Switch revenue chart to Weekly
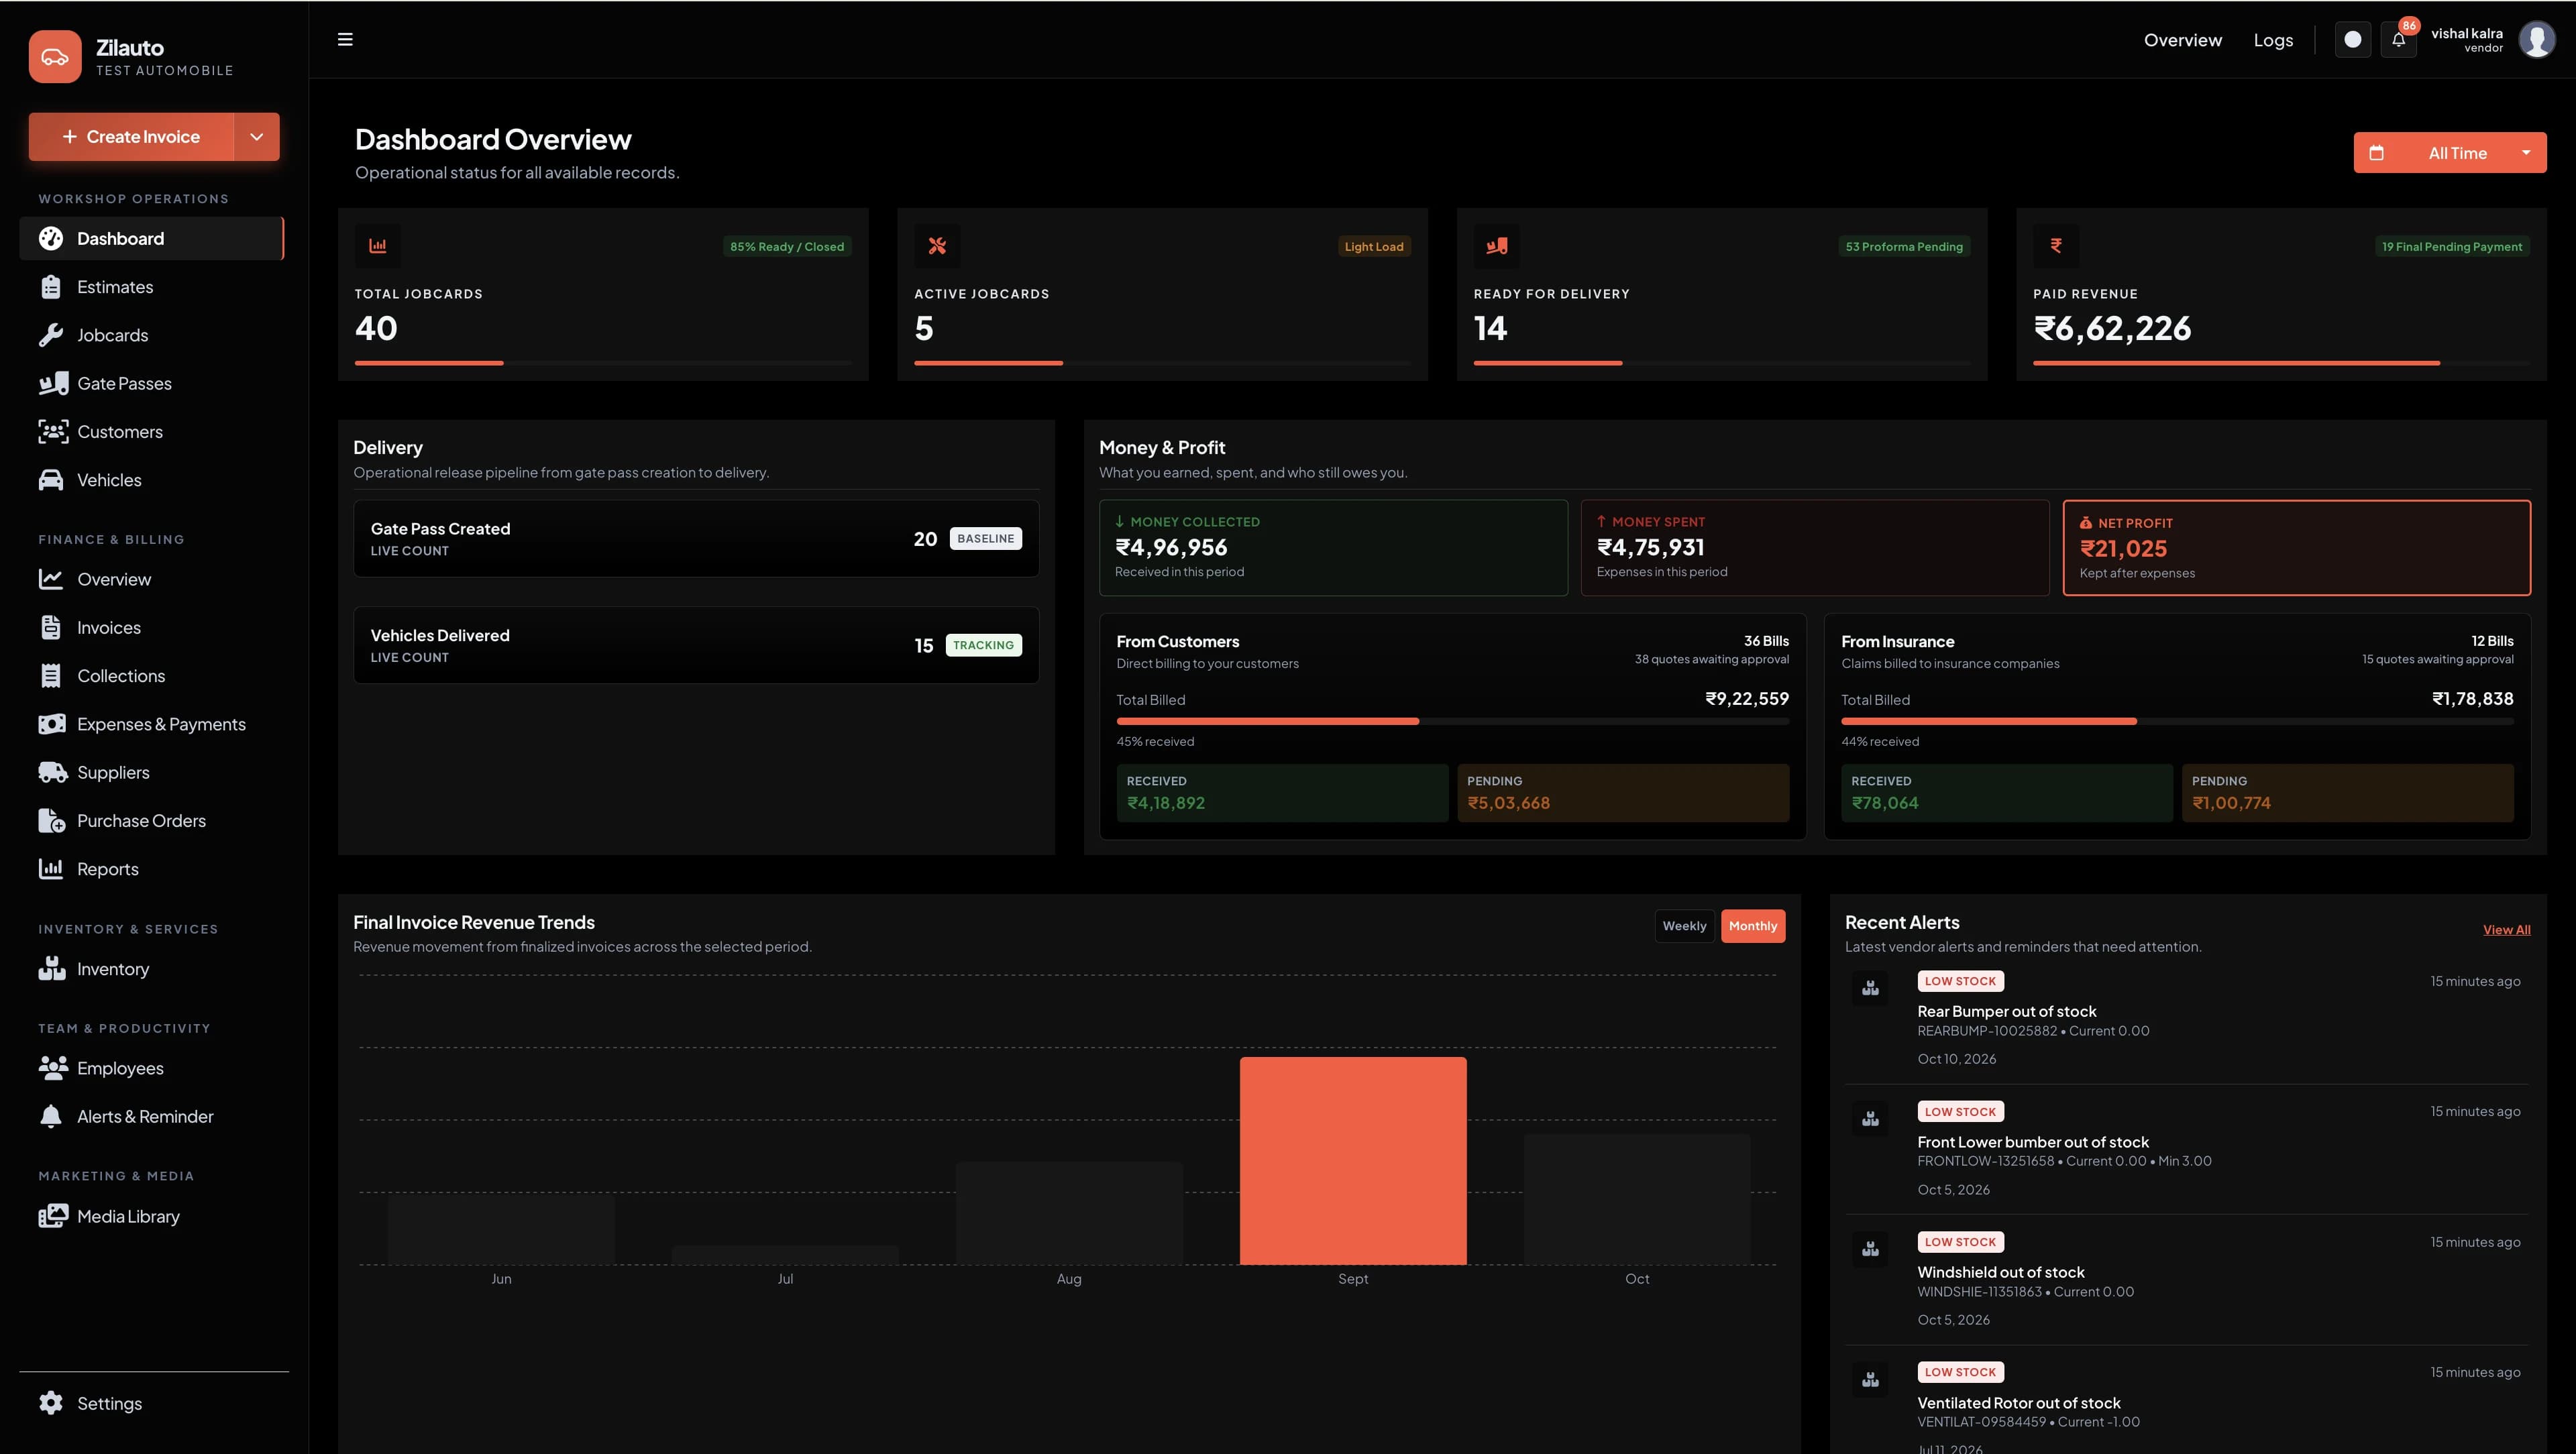 1684,926
